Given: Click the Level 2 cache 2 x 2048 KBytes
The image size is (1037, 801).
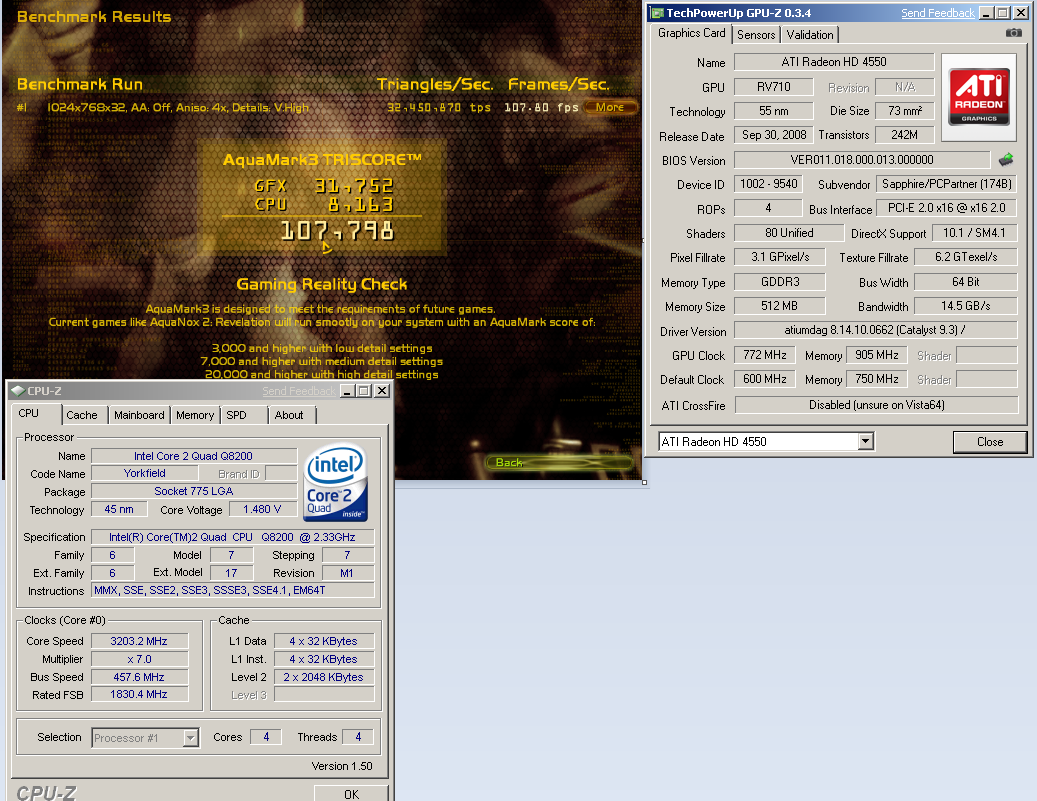Looking at the screenshot, I should pos(324,677).
